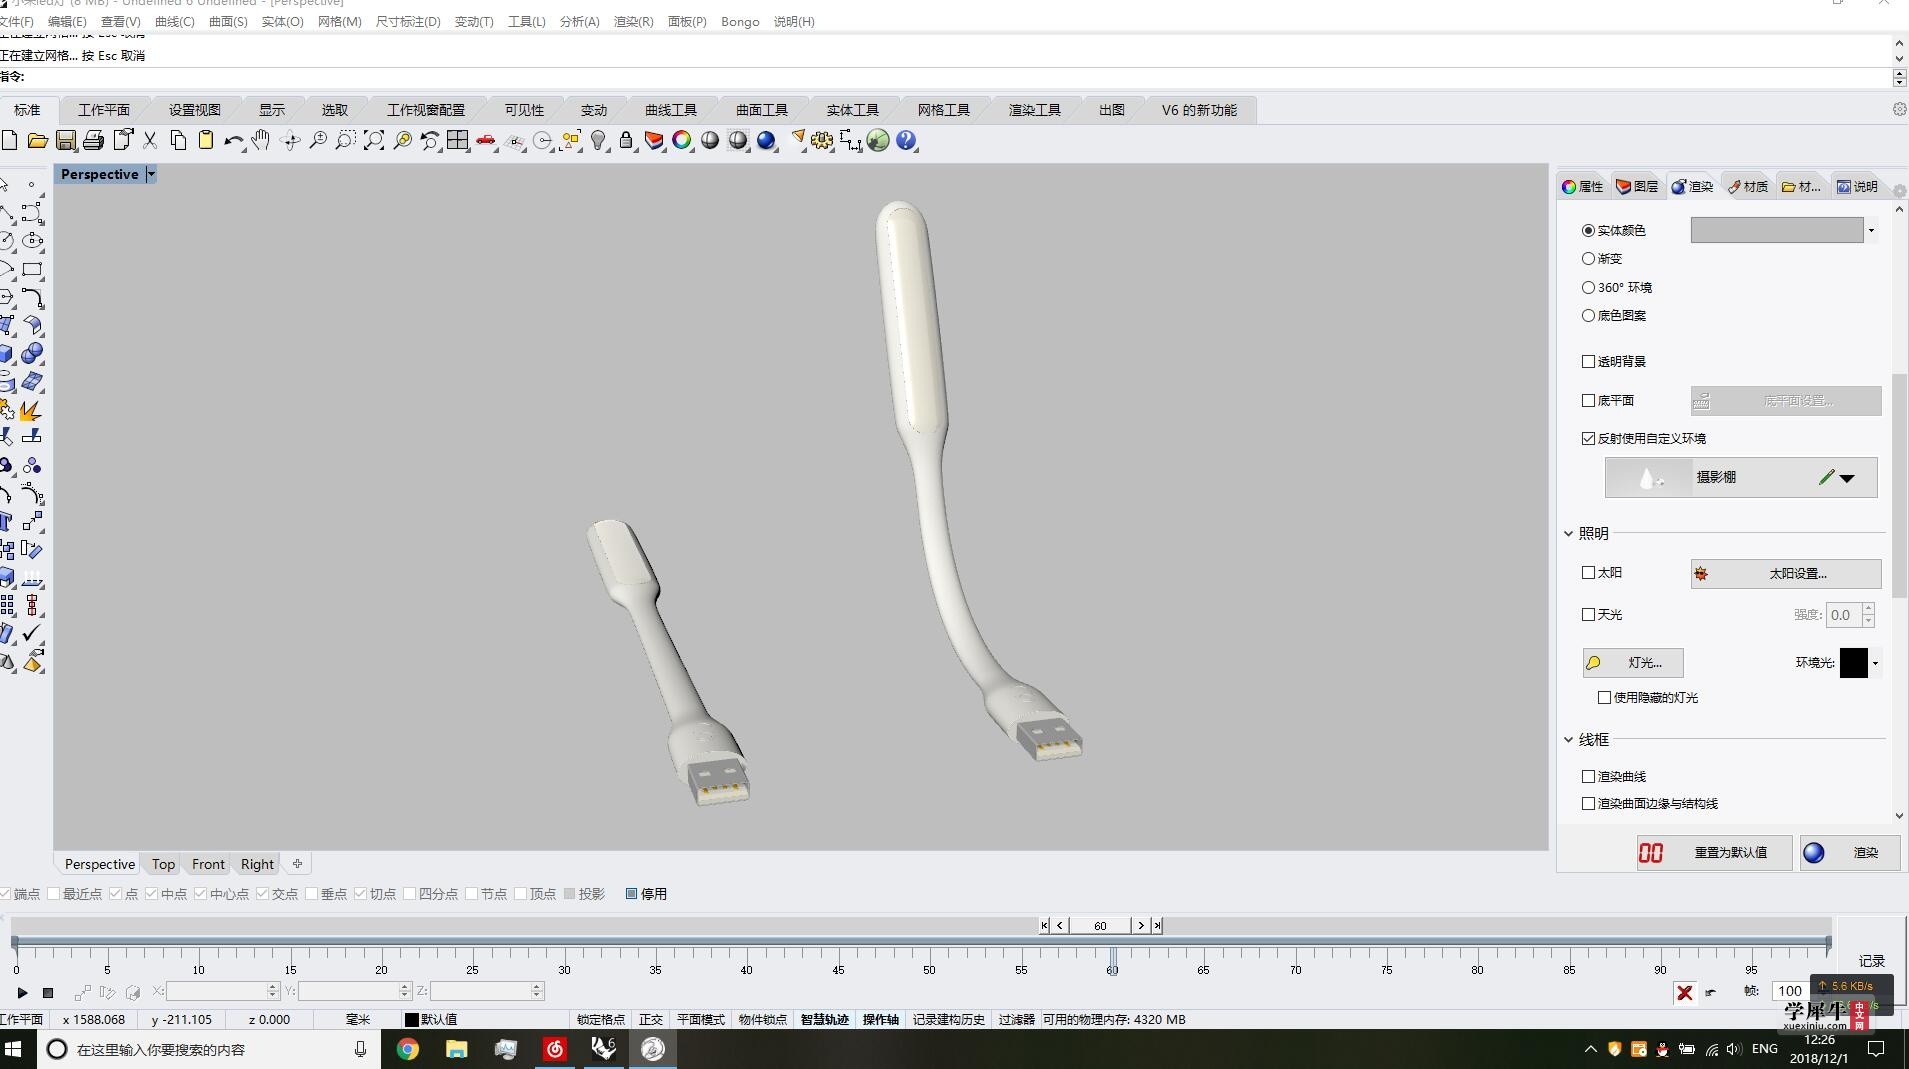Viewport: 1909px width, 1069px height.
Task: Switch to the 渲染工具 toolbar tab
Action: tap(1034, 110)
